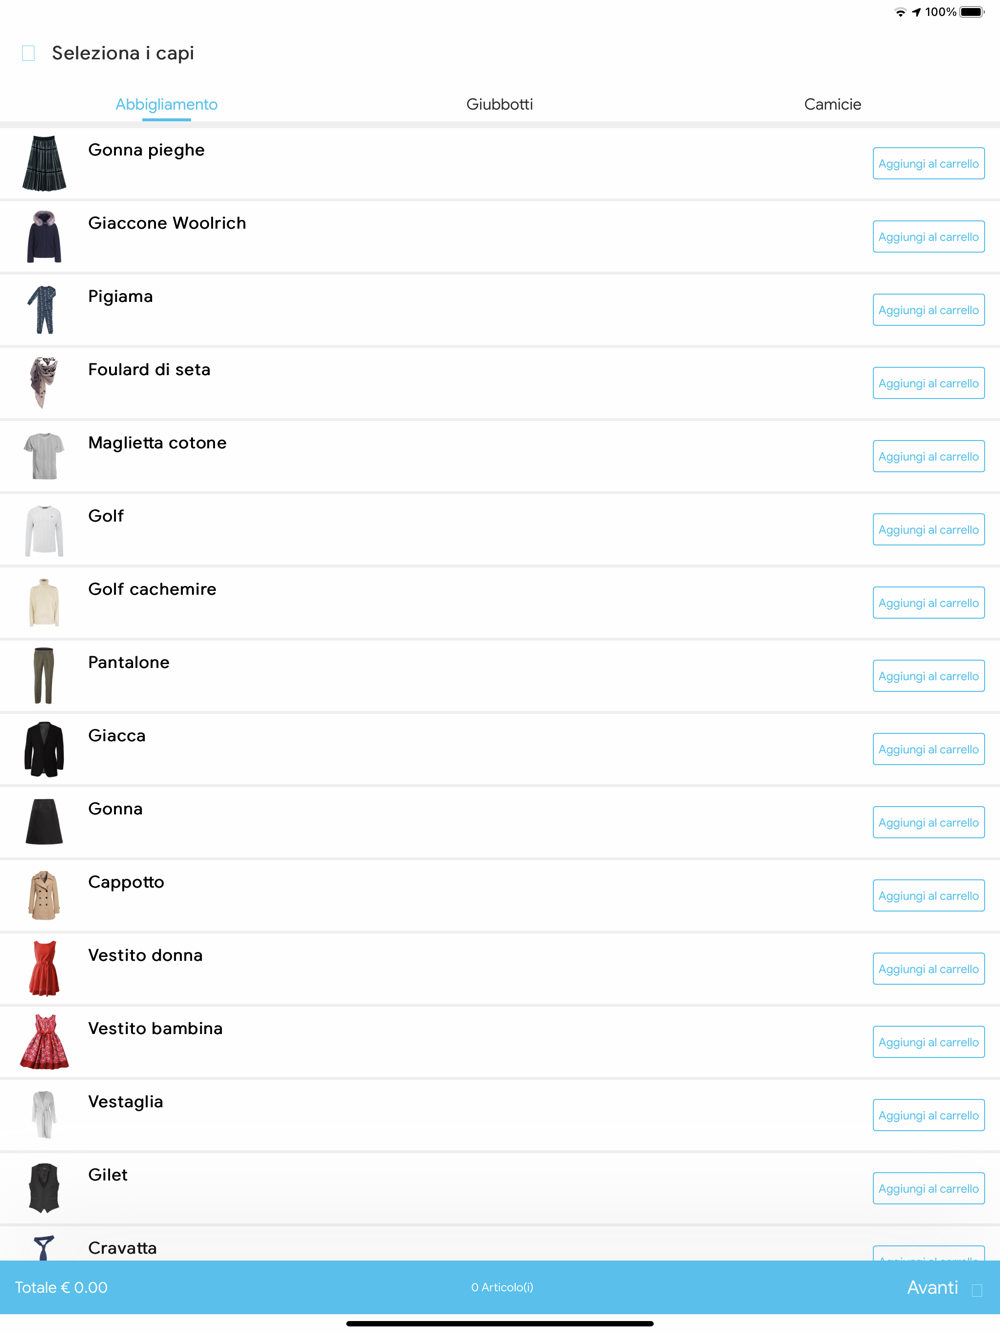This screenshot has height=1334, width=1000.
Task: Tap the Maglietta cotone t-shirt image
Action: [44, 456]
